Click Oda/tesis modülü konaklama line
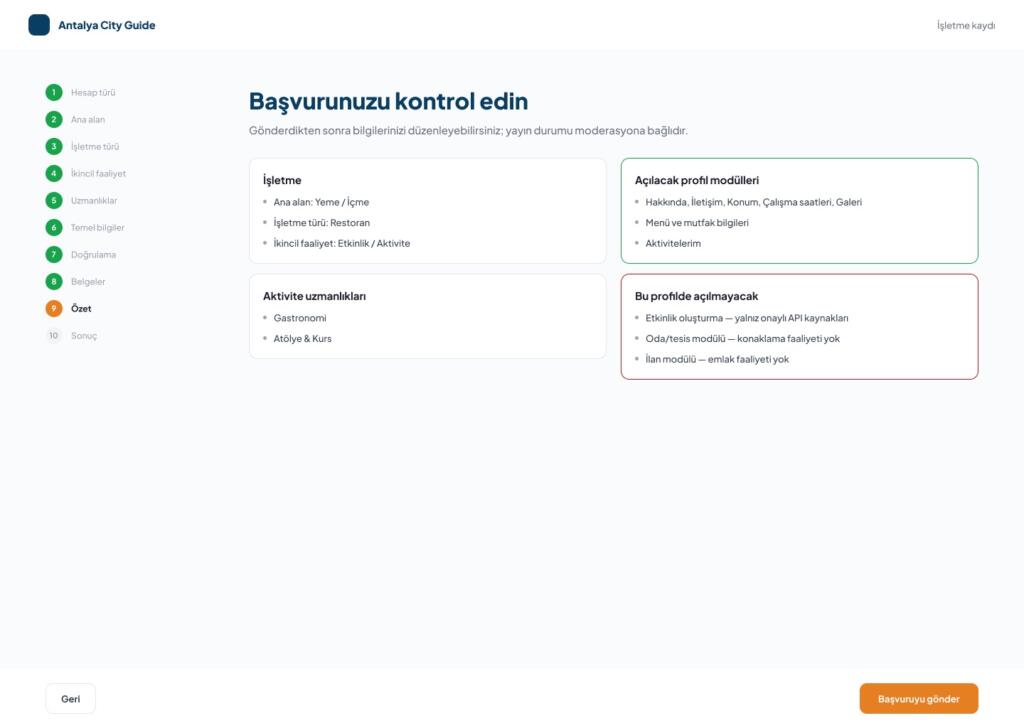The width and height of the screenshot is (1024, 728). click(x=743, y=339)
